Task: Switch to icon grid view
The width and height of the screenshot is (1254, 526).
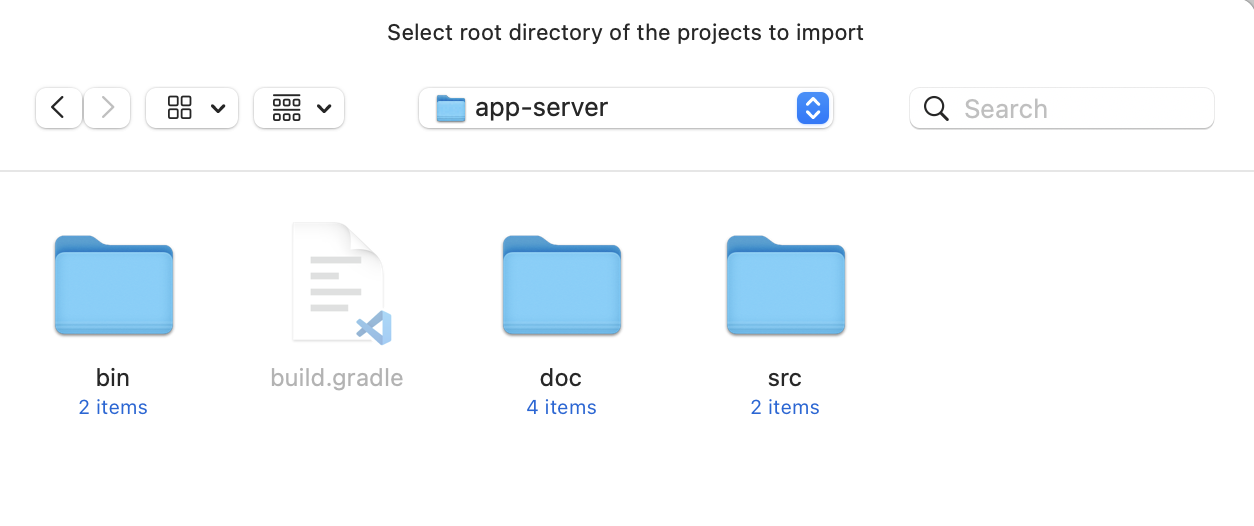Action: tap(180, 108)
